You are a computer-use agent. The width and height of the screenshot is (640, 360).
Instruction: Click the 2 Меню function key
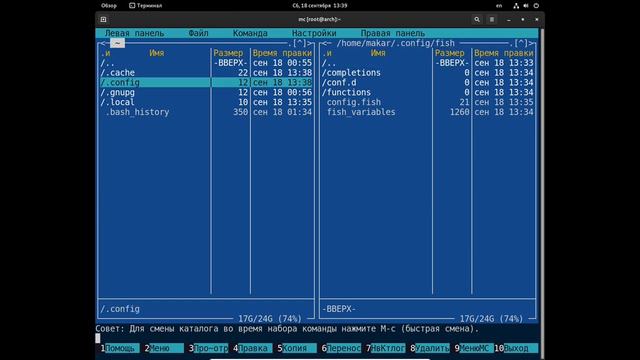click(x=164, y=348)
